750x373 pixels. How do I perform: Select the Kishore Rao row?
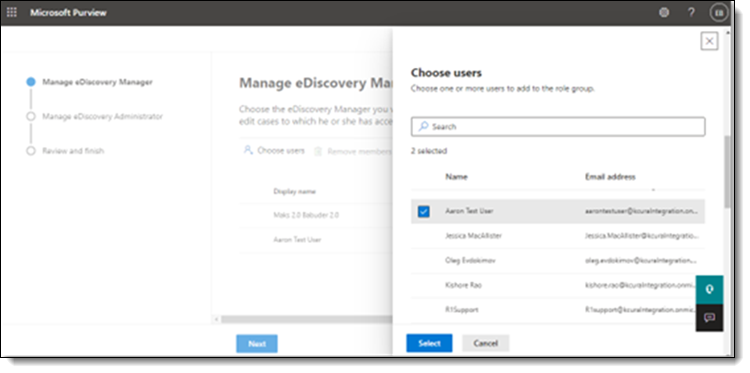(x=558, y=285)
